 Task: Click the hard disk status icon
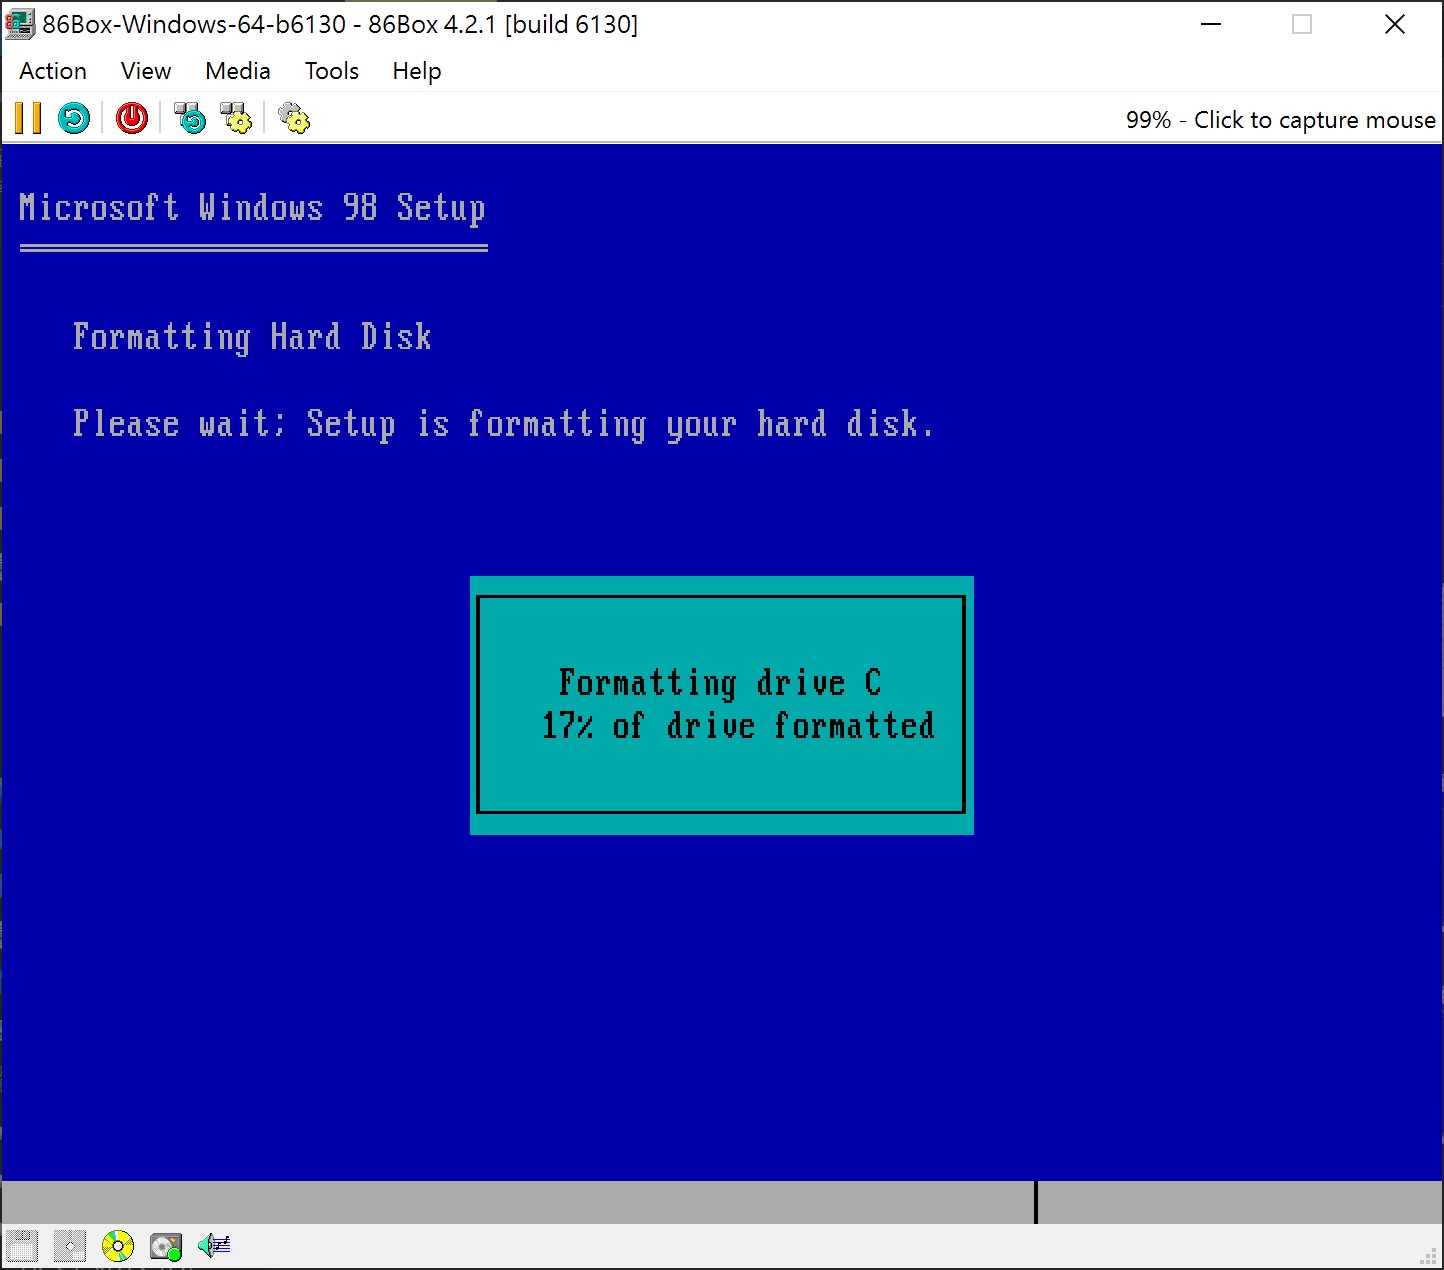[166, 1246]
